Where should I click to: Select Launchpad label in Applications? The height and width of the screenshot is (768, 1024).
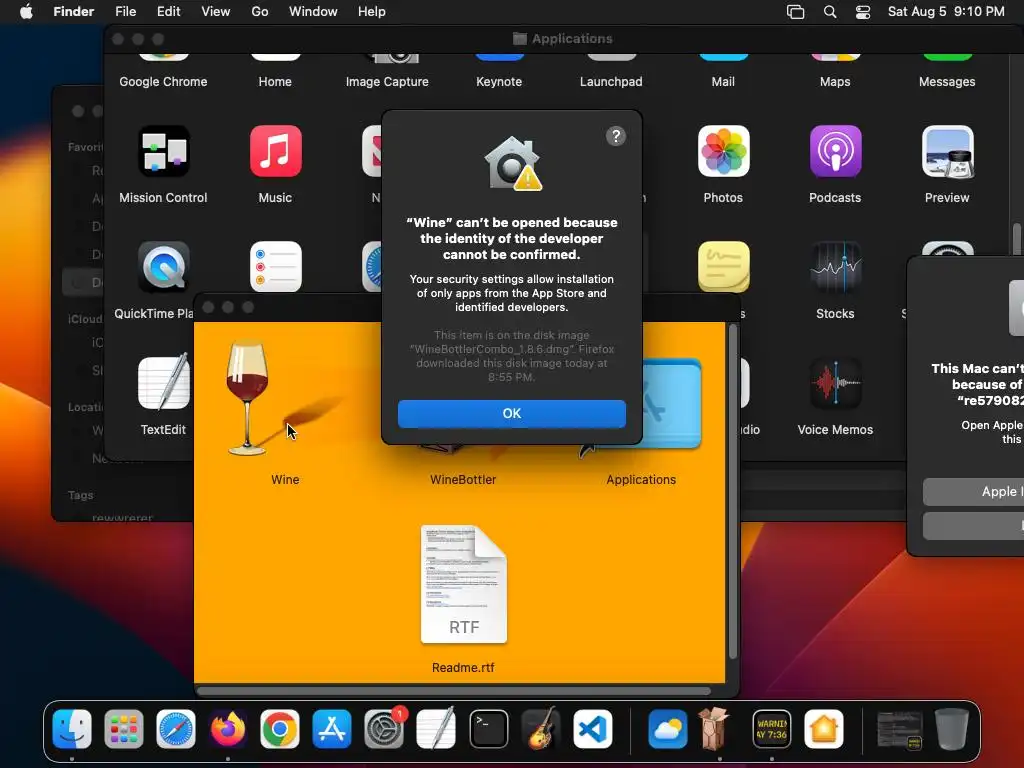(x=611, y=82)
